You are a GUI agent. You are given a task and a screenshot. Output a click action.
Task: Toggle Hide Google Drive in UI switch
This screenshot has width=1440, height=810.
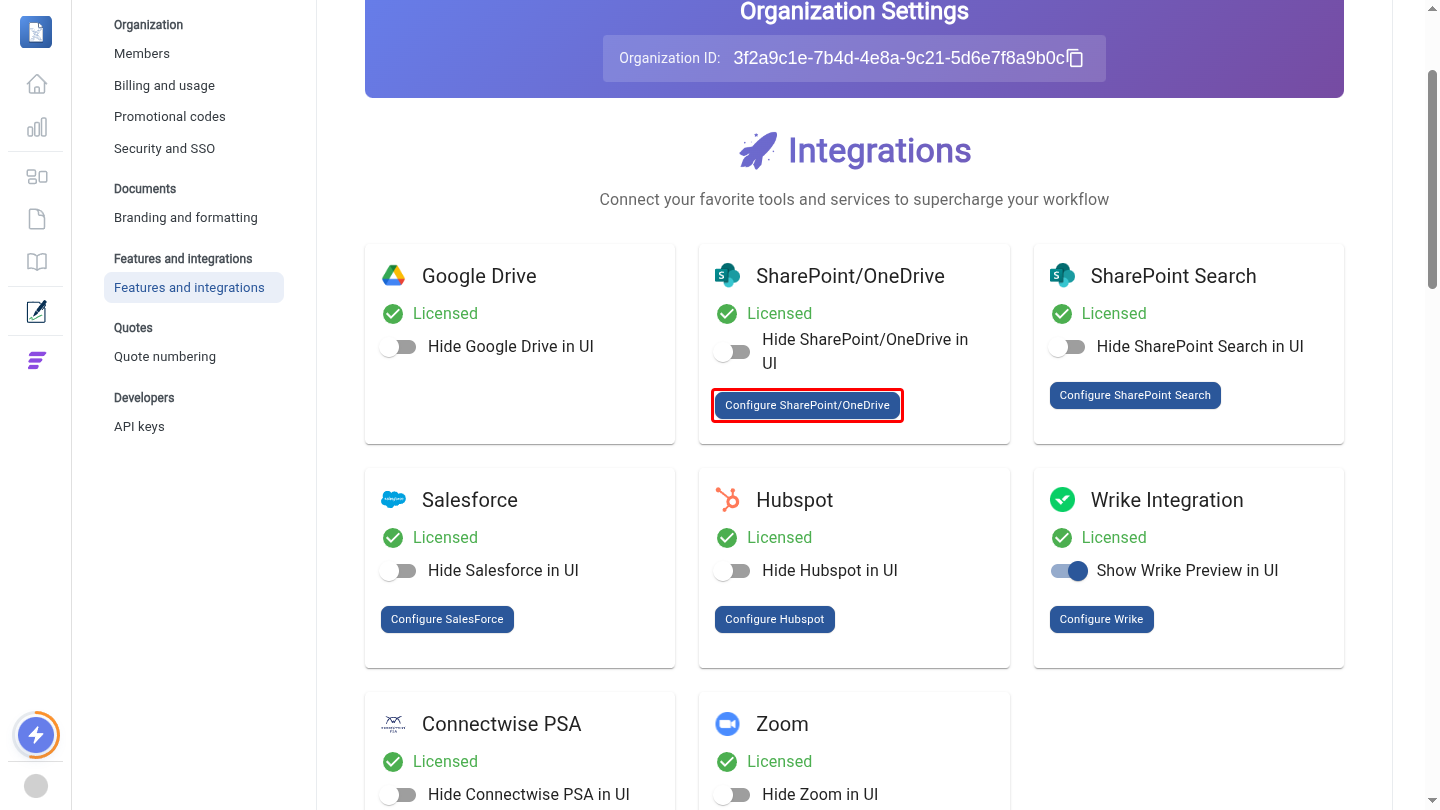pos(398,347)
